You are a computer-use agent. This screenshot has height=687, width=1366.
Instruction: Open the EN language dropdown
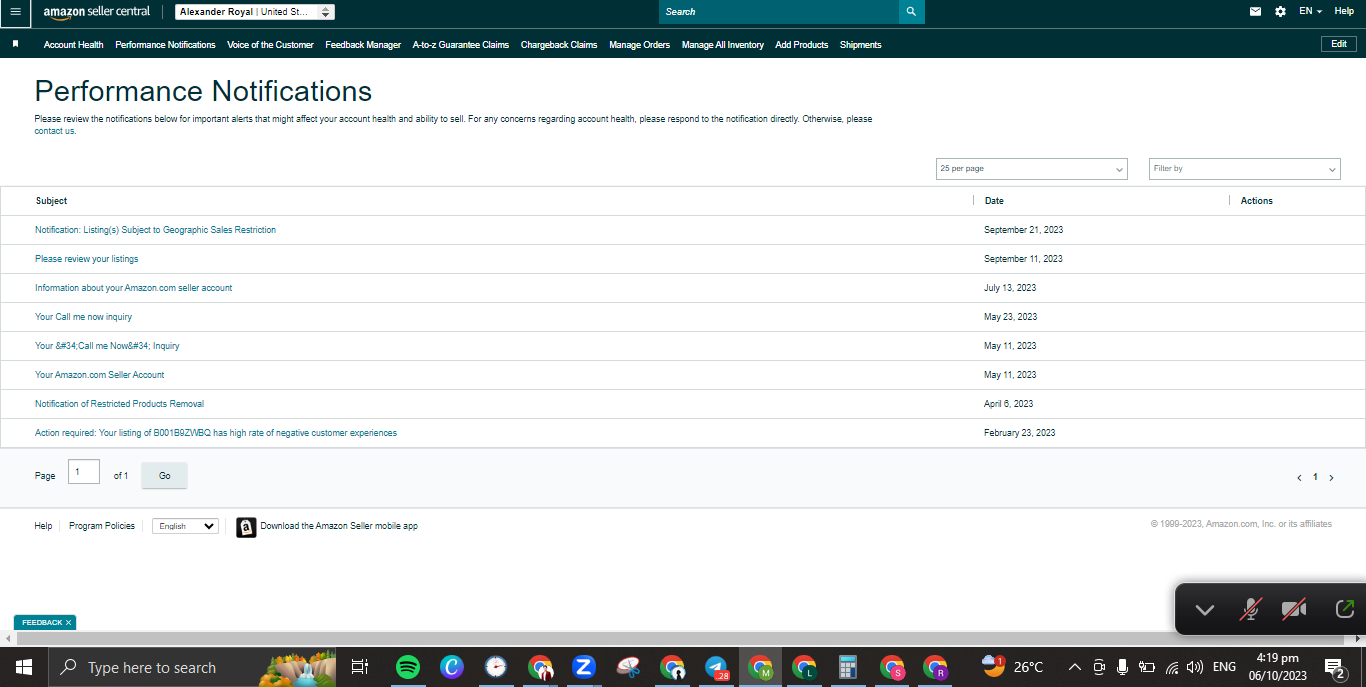click(x=1310, y=11)
